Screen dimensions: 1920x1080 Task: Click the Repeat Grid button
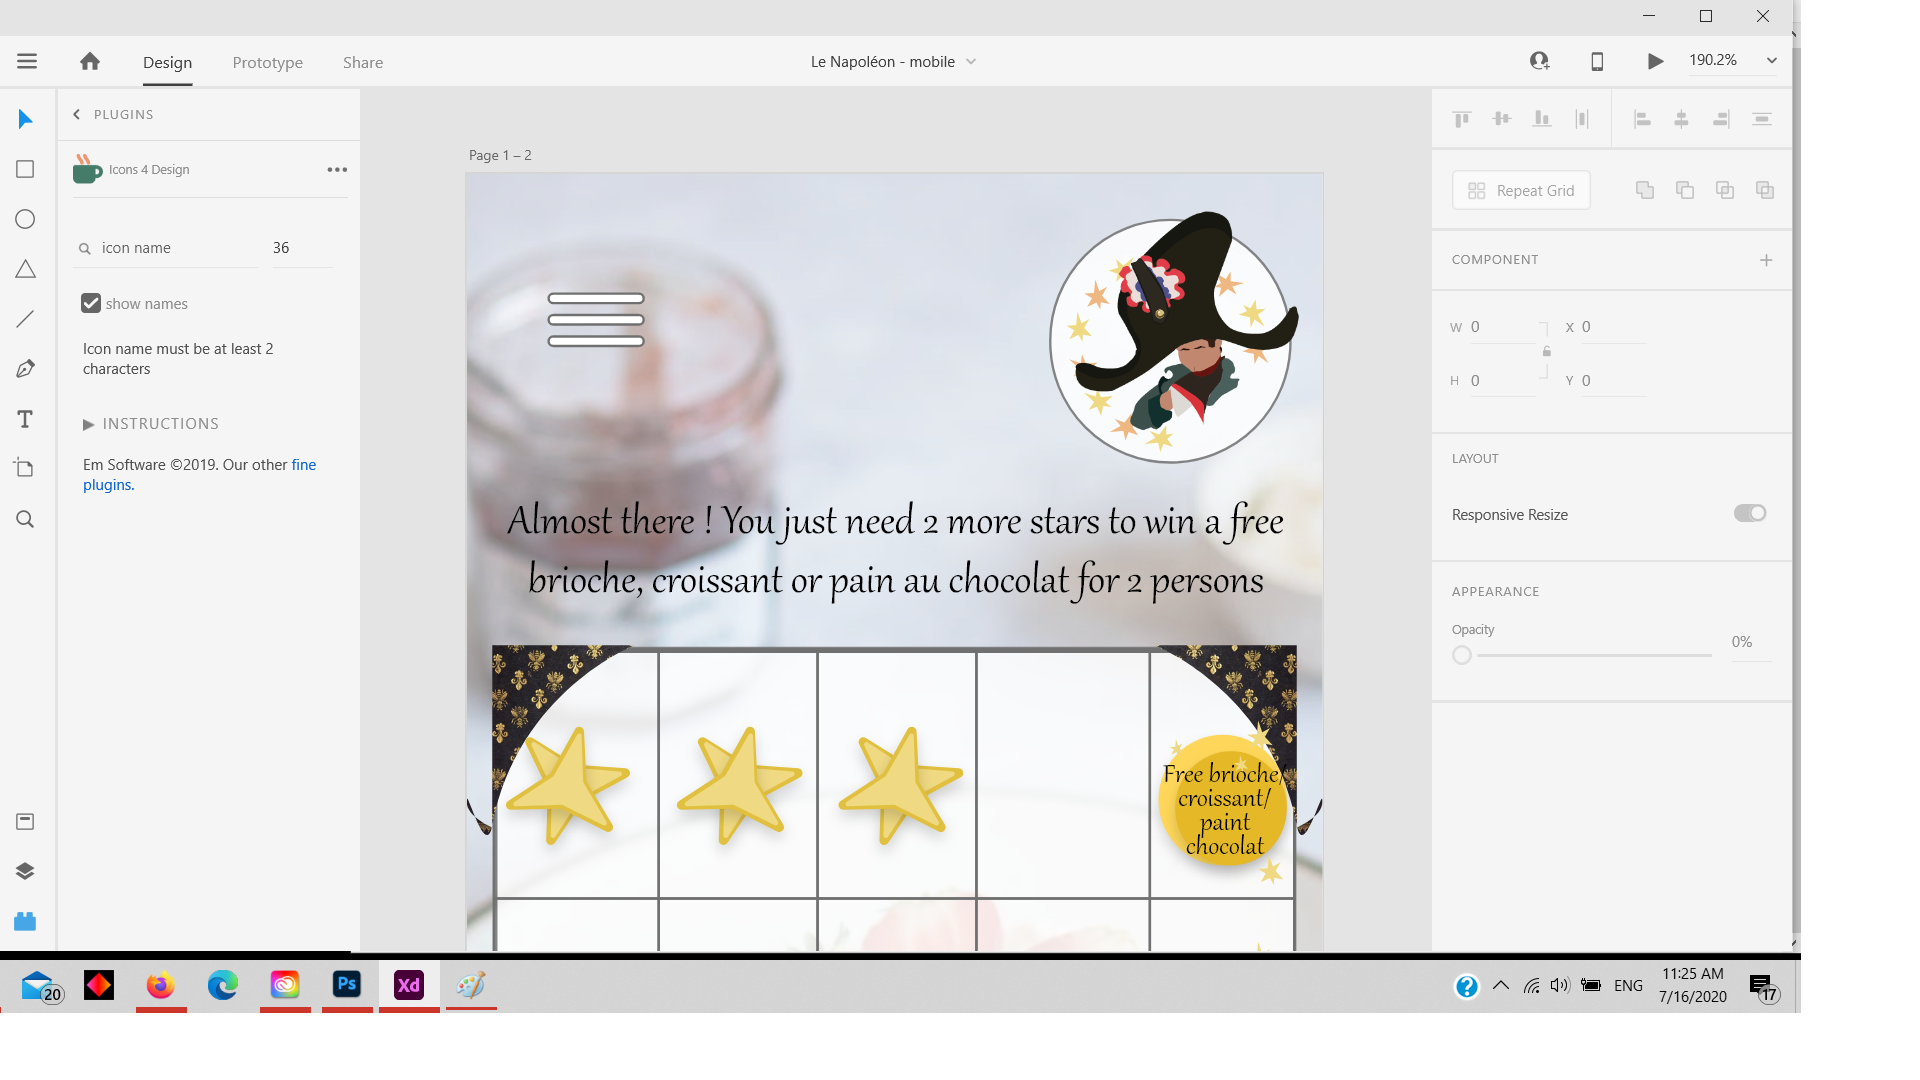pos(1520,190)
